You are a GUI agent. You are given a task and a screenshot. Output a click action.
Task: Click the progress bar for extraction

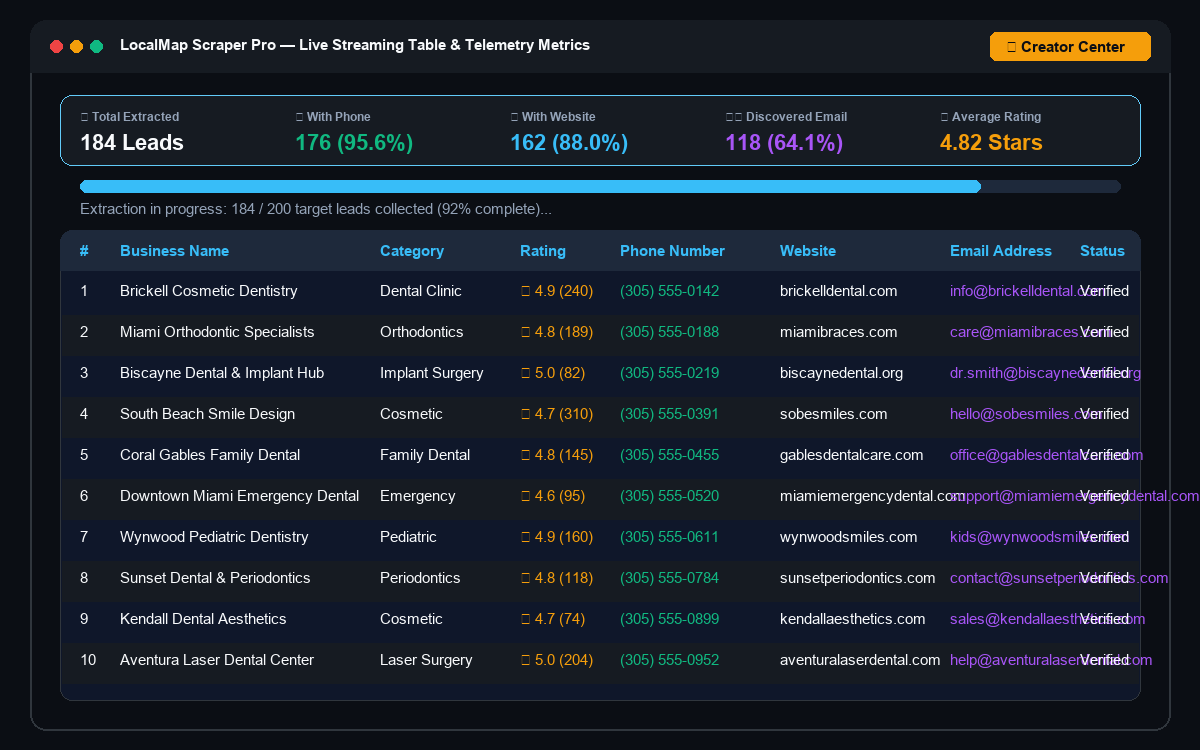click(x=600, y=186)
